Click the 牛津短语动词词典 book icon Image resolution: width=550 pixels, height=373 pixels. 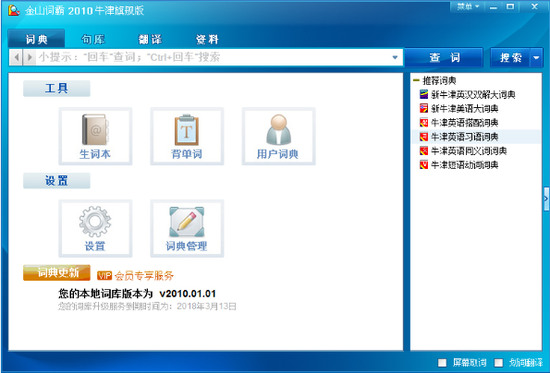coord(424,165)
